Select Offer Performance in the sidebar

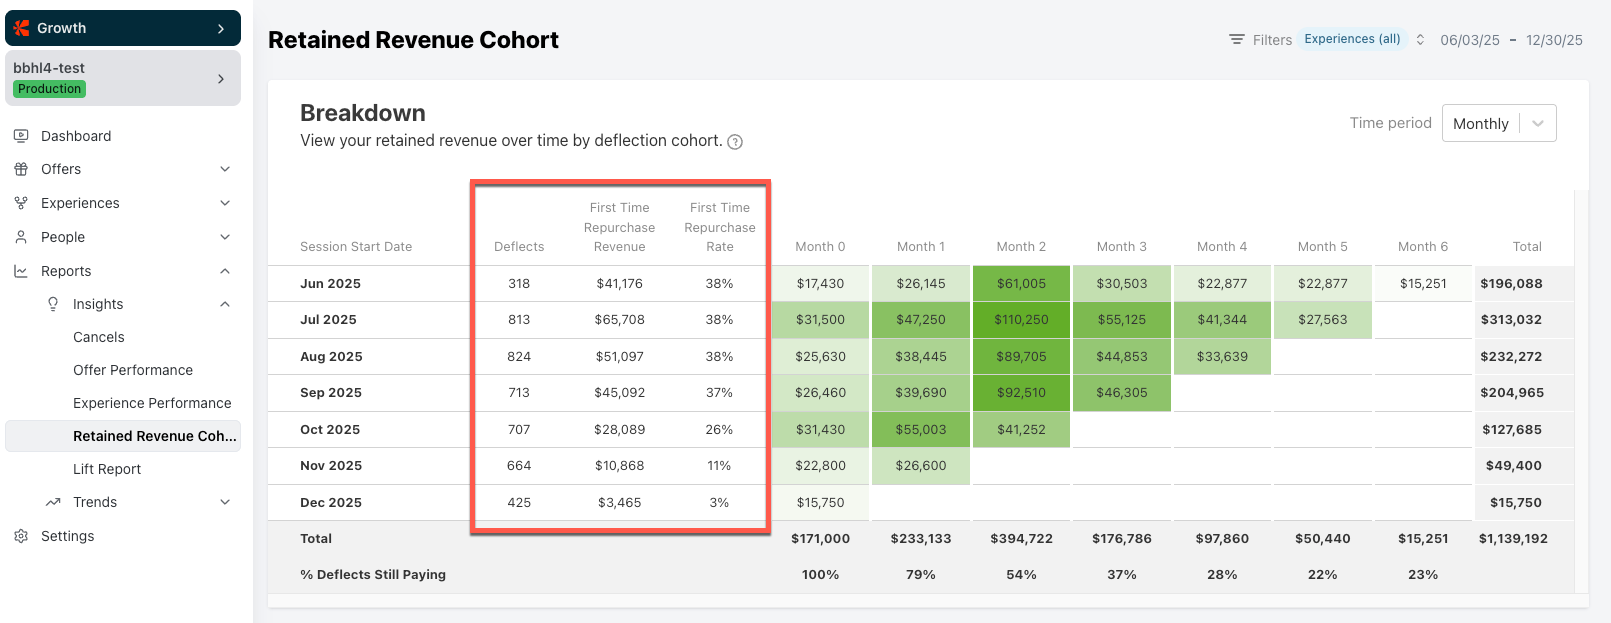tap(133, 370)
